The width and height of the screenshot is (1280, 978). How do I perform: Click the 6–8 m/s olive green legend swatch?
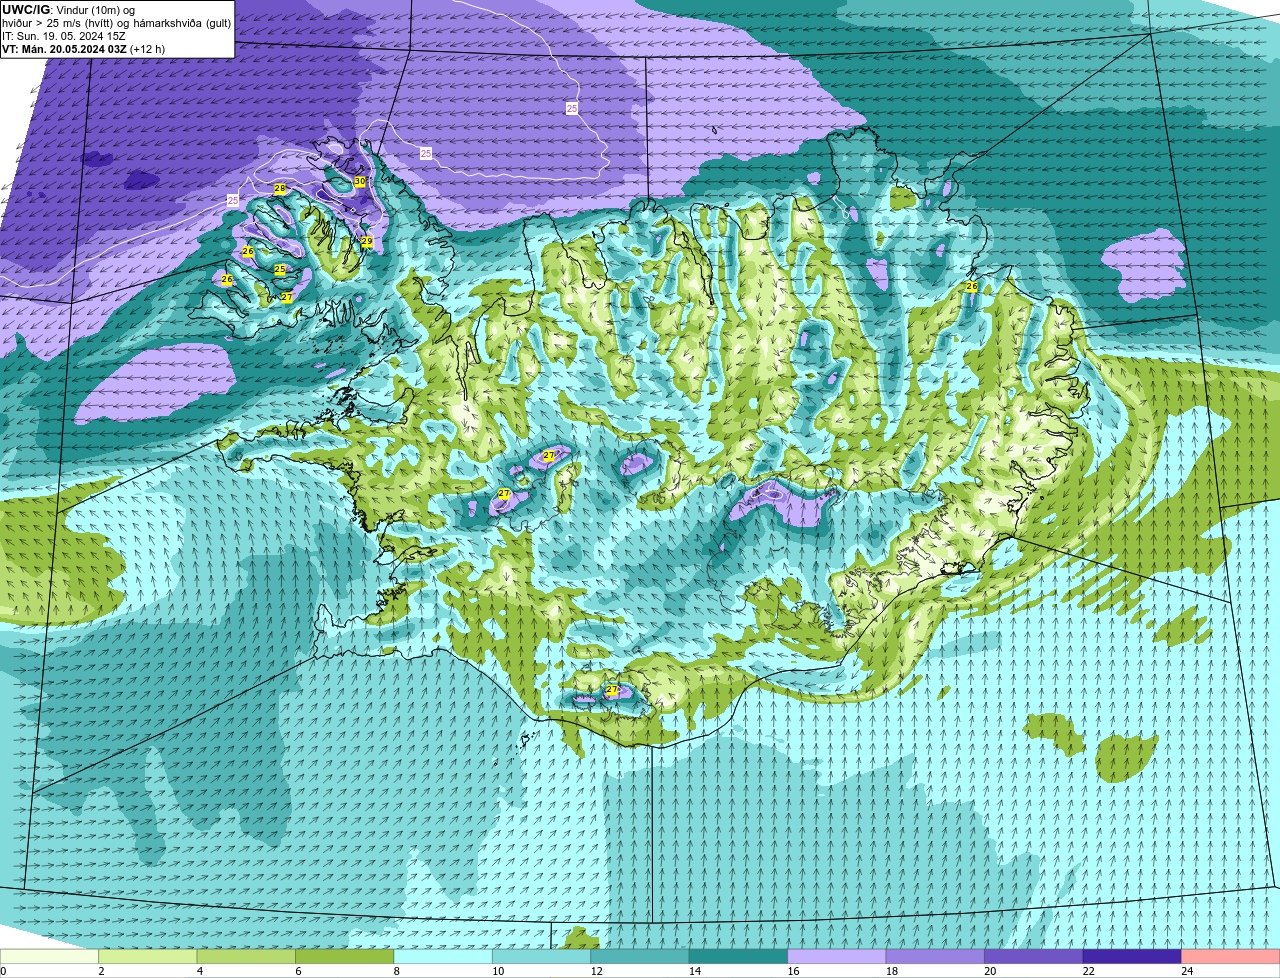click(x=345, y=957)
